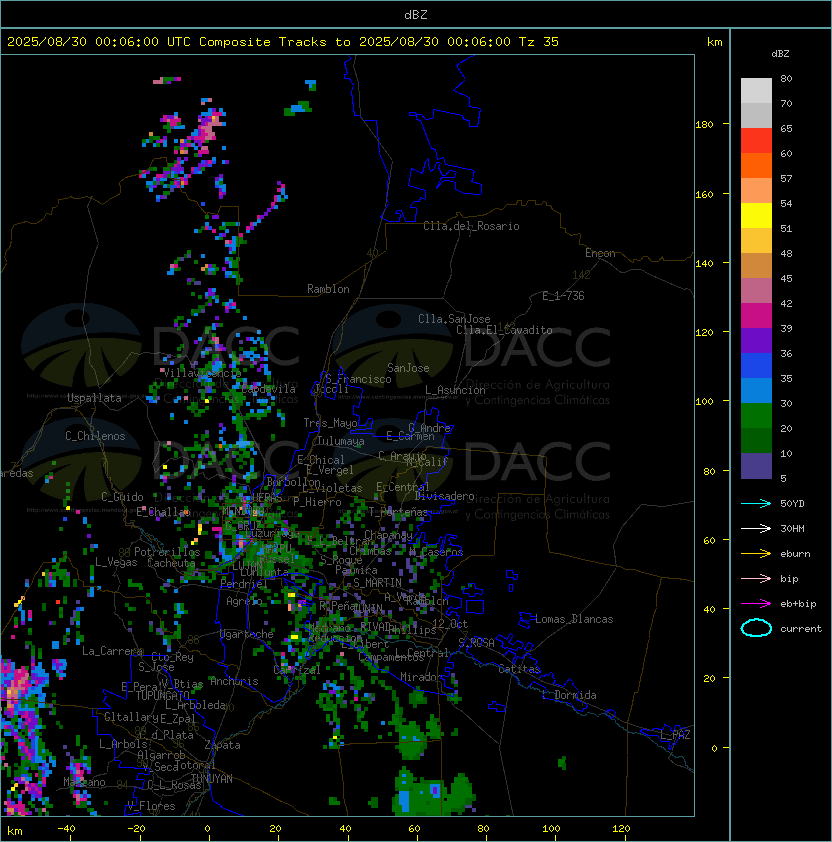Select the red 60-65 dBZ color swatch
Viewport: 832px width, 842px height.
click(756, 141)
